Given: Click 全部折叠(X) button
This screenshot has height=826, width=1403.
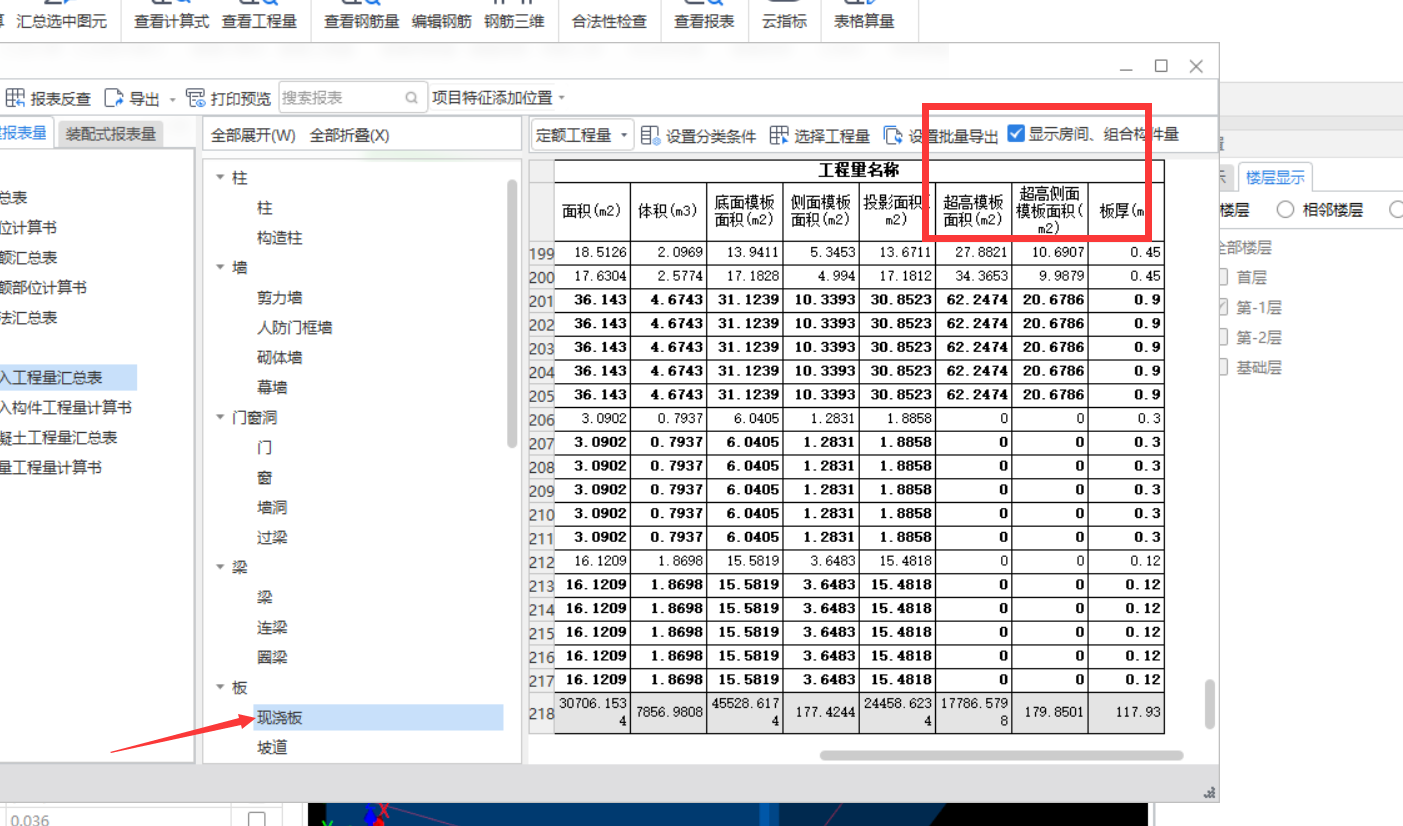Looking at the screenshot, I should (350, 135).
